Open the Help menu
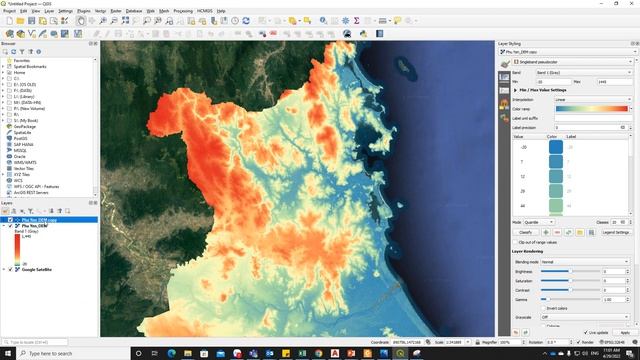 click(x=221, y=11)
